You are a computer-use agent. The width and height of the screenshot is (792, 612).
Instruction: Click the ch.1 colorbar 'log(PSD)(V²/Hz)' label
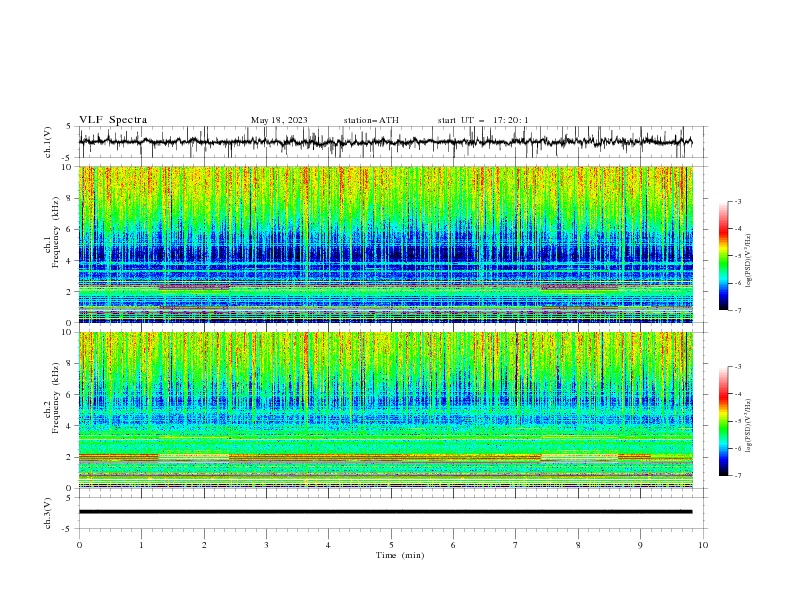tap(749, 261)
